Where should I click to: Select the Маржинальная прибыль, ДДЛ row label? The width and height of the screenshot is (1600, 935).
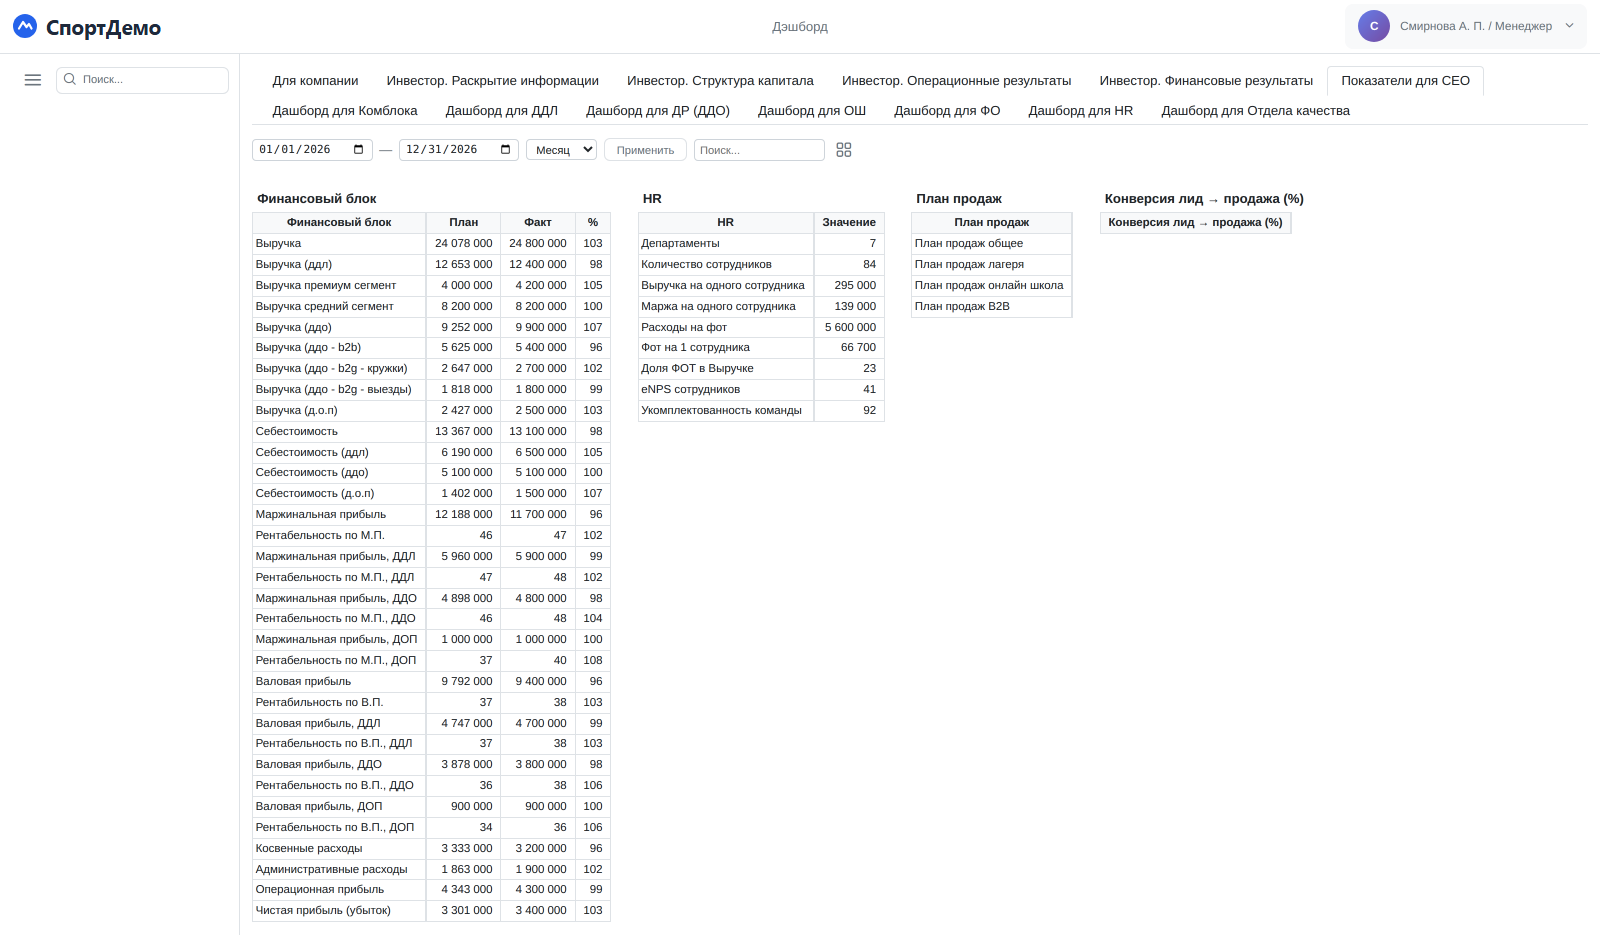coord(335,557)
